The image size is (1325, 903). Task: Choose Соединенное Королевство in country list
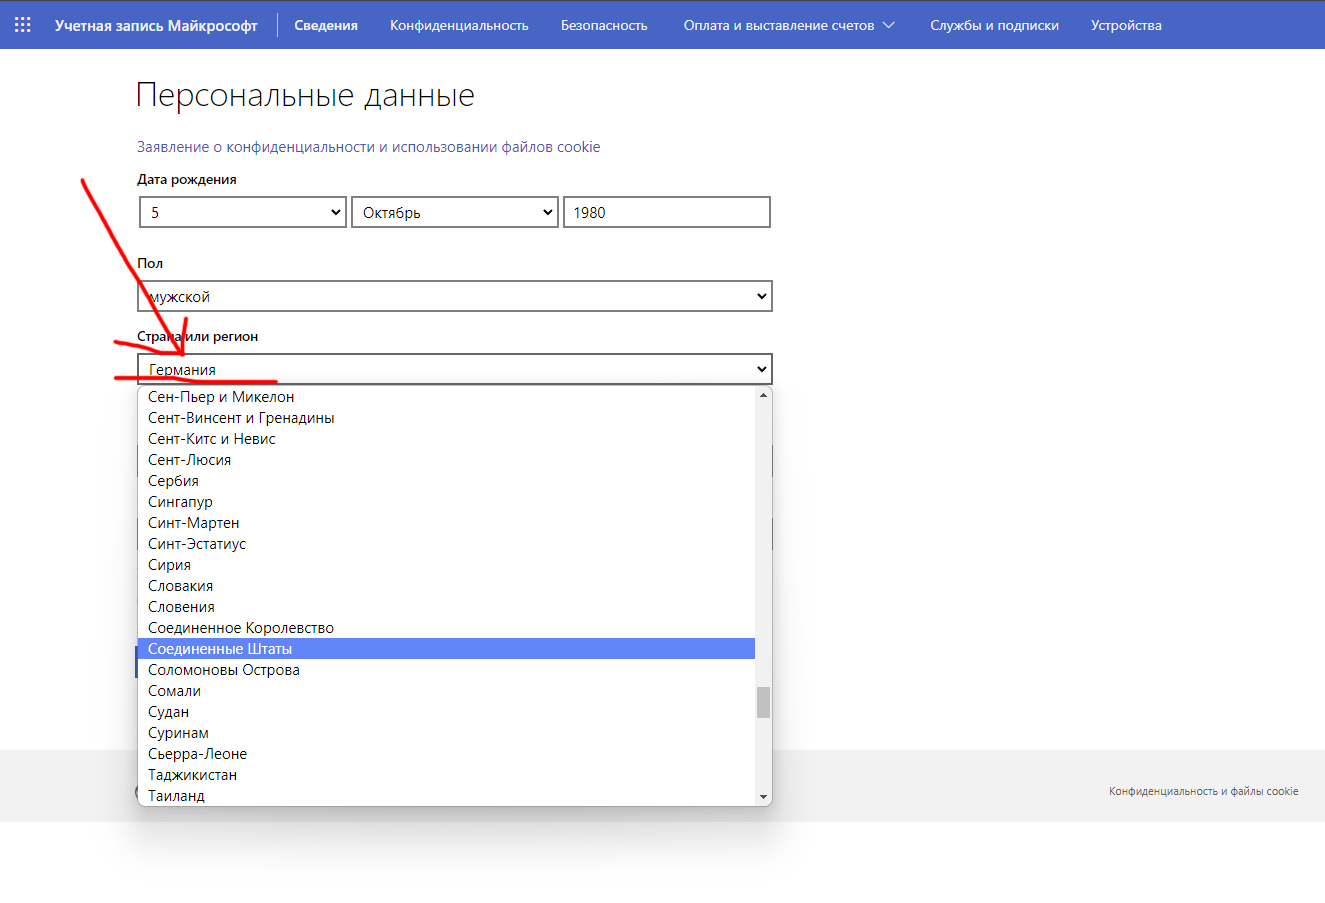(x=241, y=628)
